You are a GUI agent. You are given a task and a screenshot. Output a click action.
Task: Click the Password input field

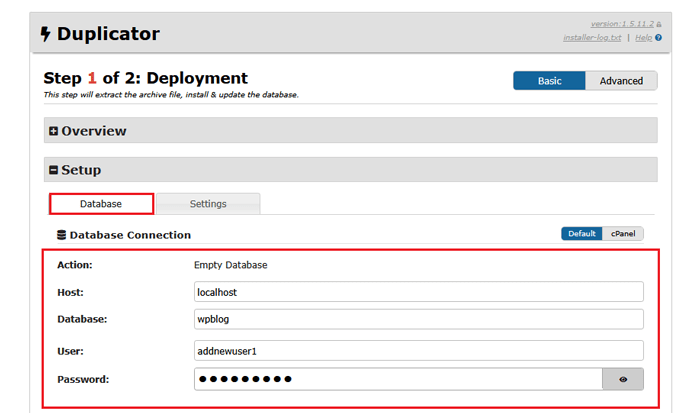(398, 379)
